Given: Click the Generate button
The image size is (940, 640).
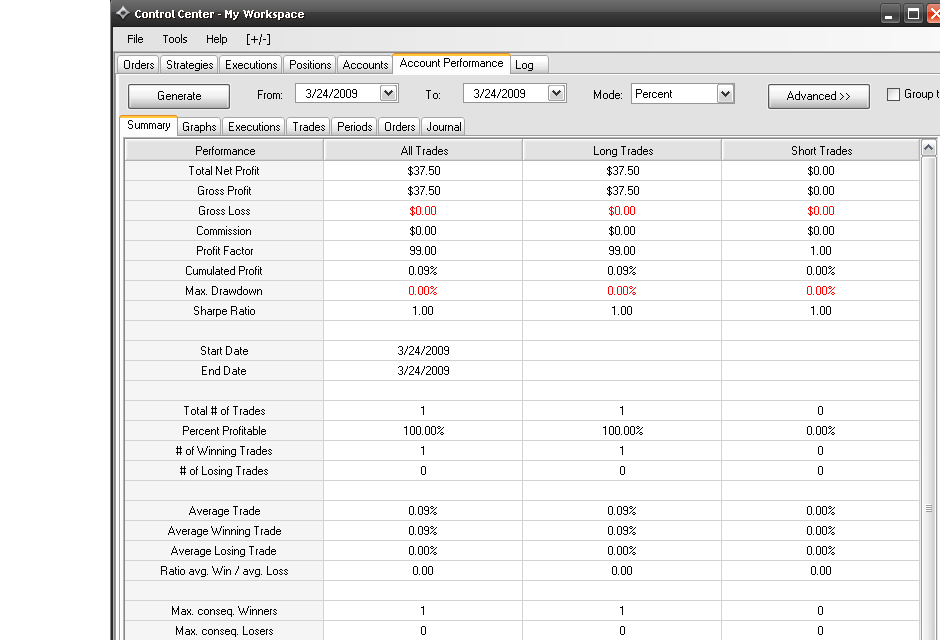Looking at the screenshot, I should click(x=179, y=96).
